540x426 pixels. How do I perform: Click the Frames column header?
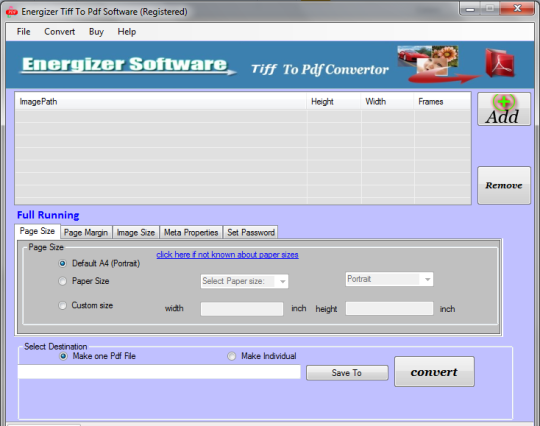click(x=442, y=102)
